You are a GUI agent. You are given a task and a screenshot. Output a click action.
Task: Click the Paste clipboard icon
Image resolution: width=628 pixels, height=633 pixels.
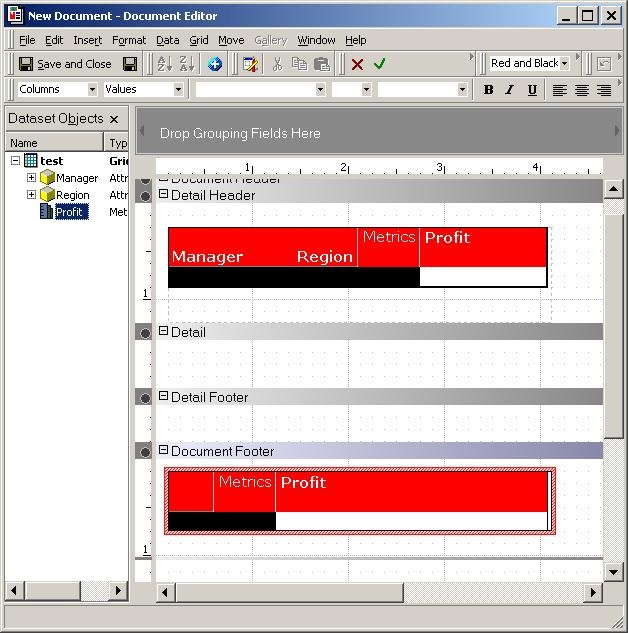[x=322, y=64]
